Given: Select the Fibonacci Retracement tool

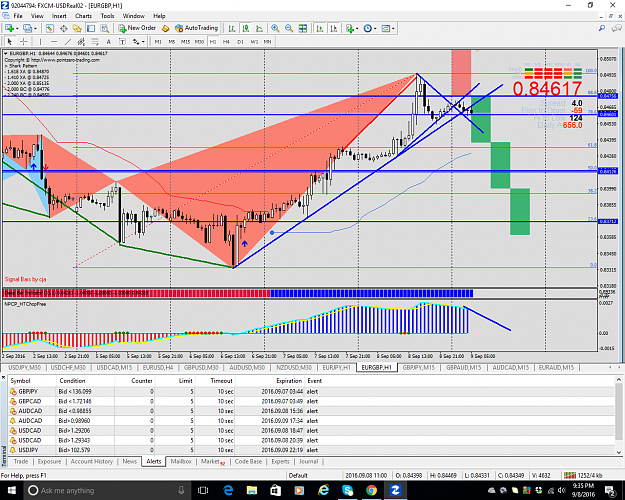Looking at the screenshot, I should (x=95, y=41).
